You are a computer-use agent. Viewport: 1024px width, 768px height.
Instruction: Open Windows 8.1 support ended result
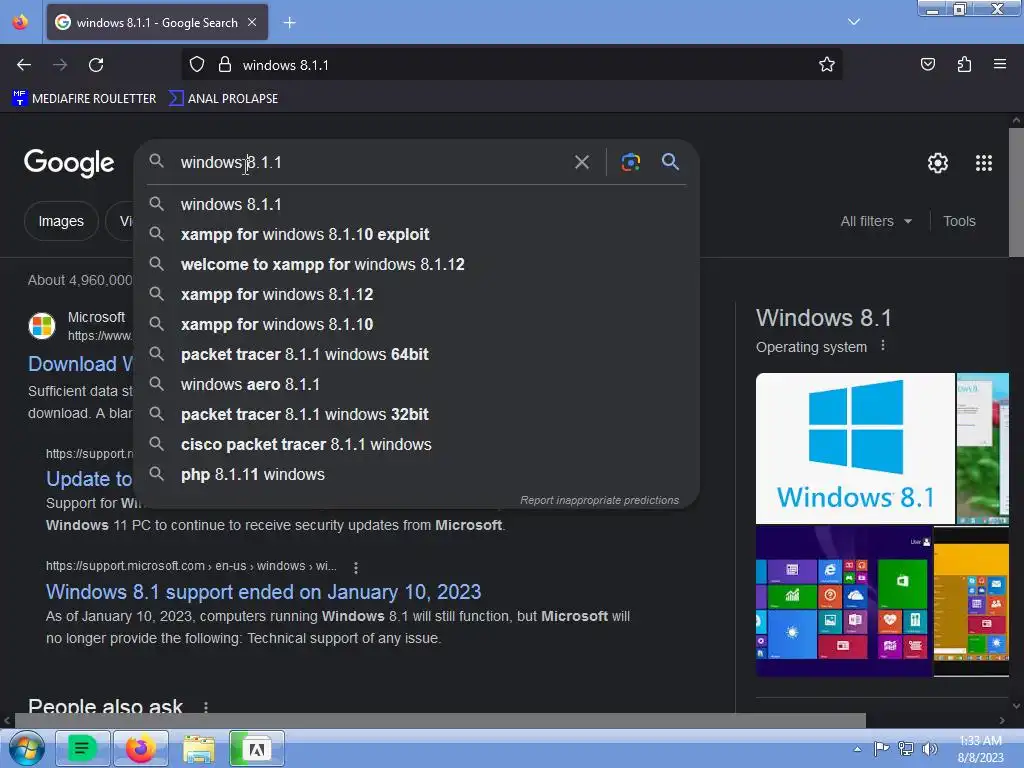click(x=263, y=592)
